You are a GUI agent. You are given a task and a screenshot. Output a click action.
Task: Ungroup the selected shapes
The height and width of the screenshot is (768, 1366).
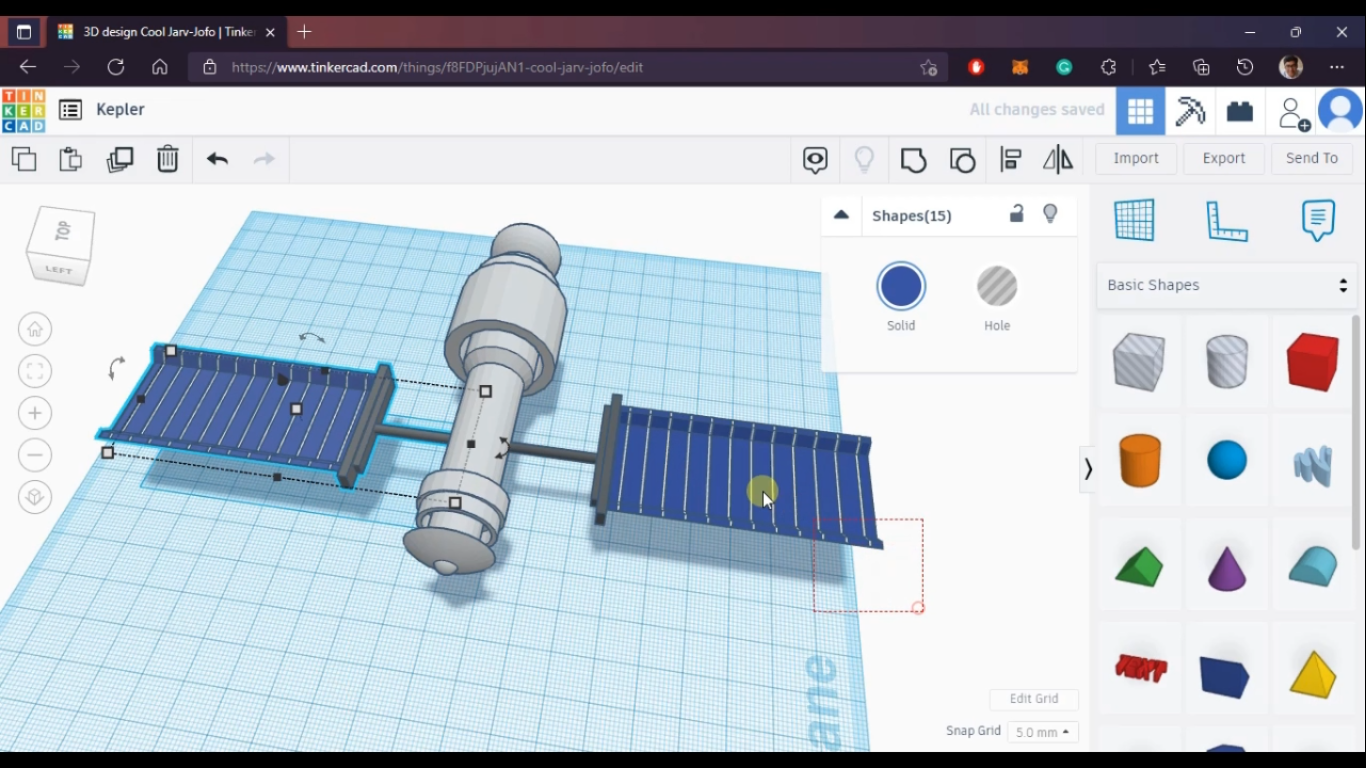(x=962, y=160)
